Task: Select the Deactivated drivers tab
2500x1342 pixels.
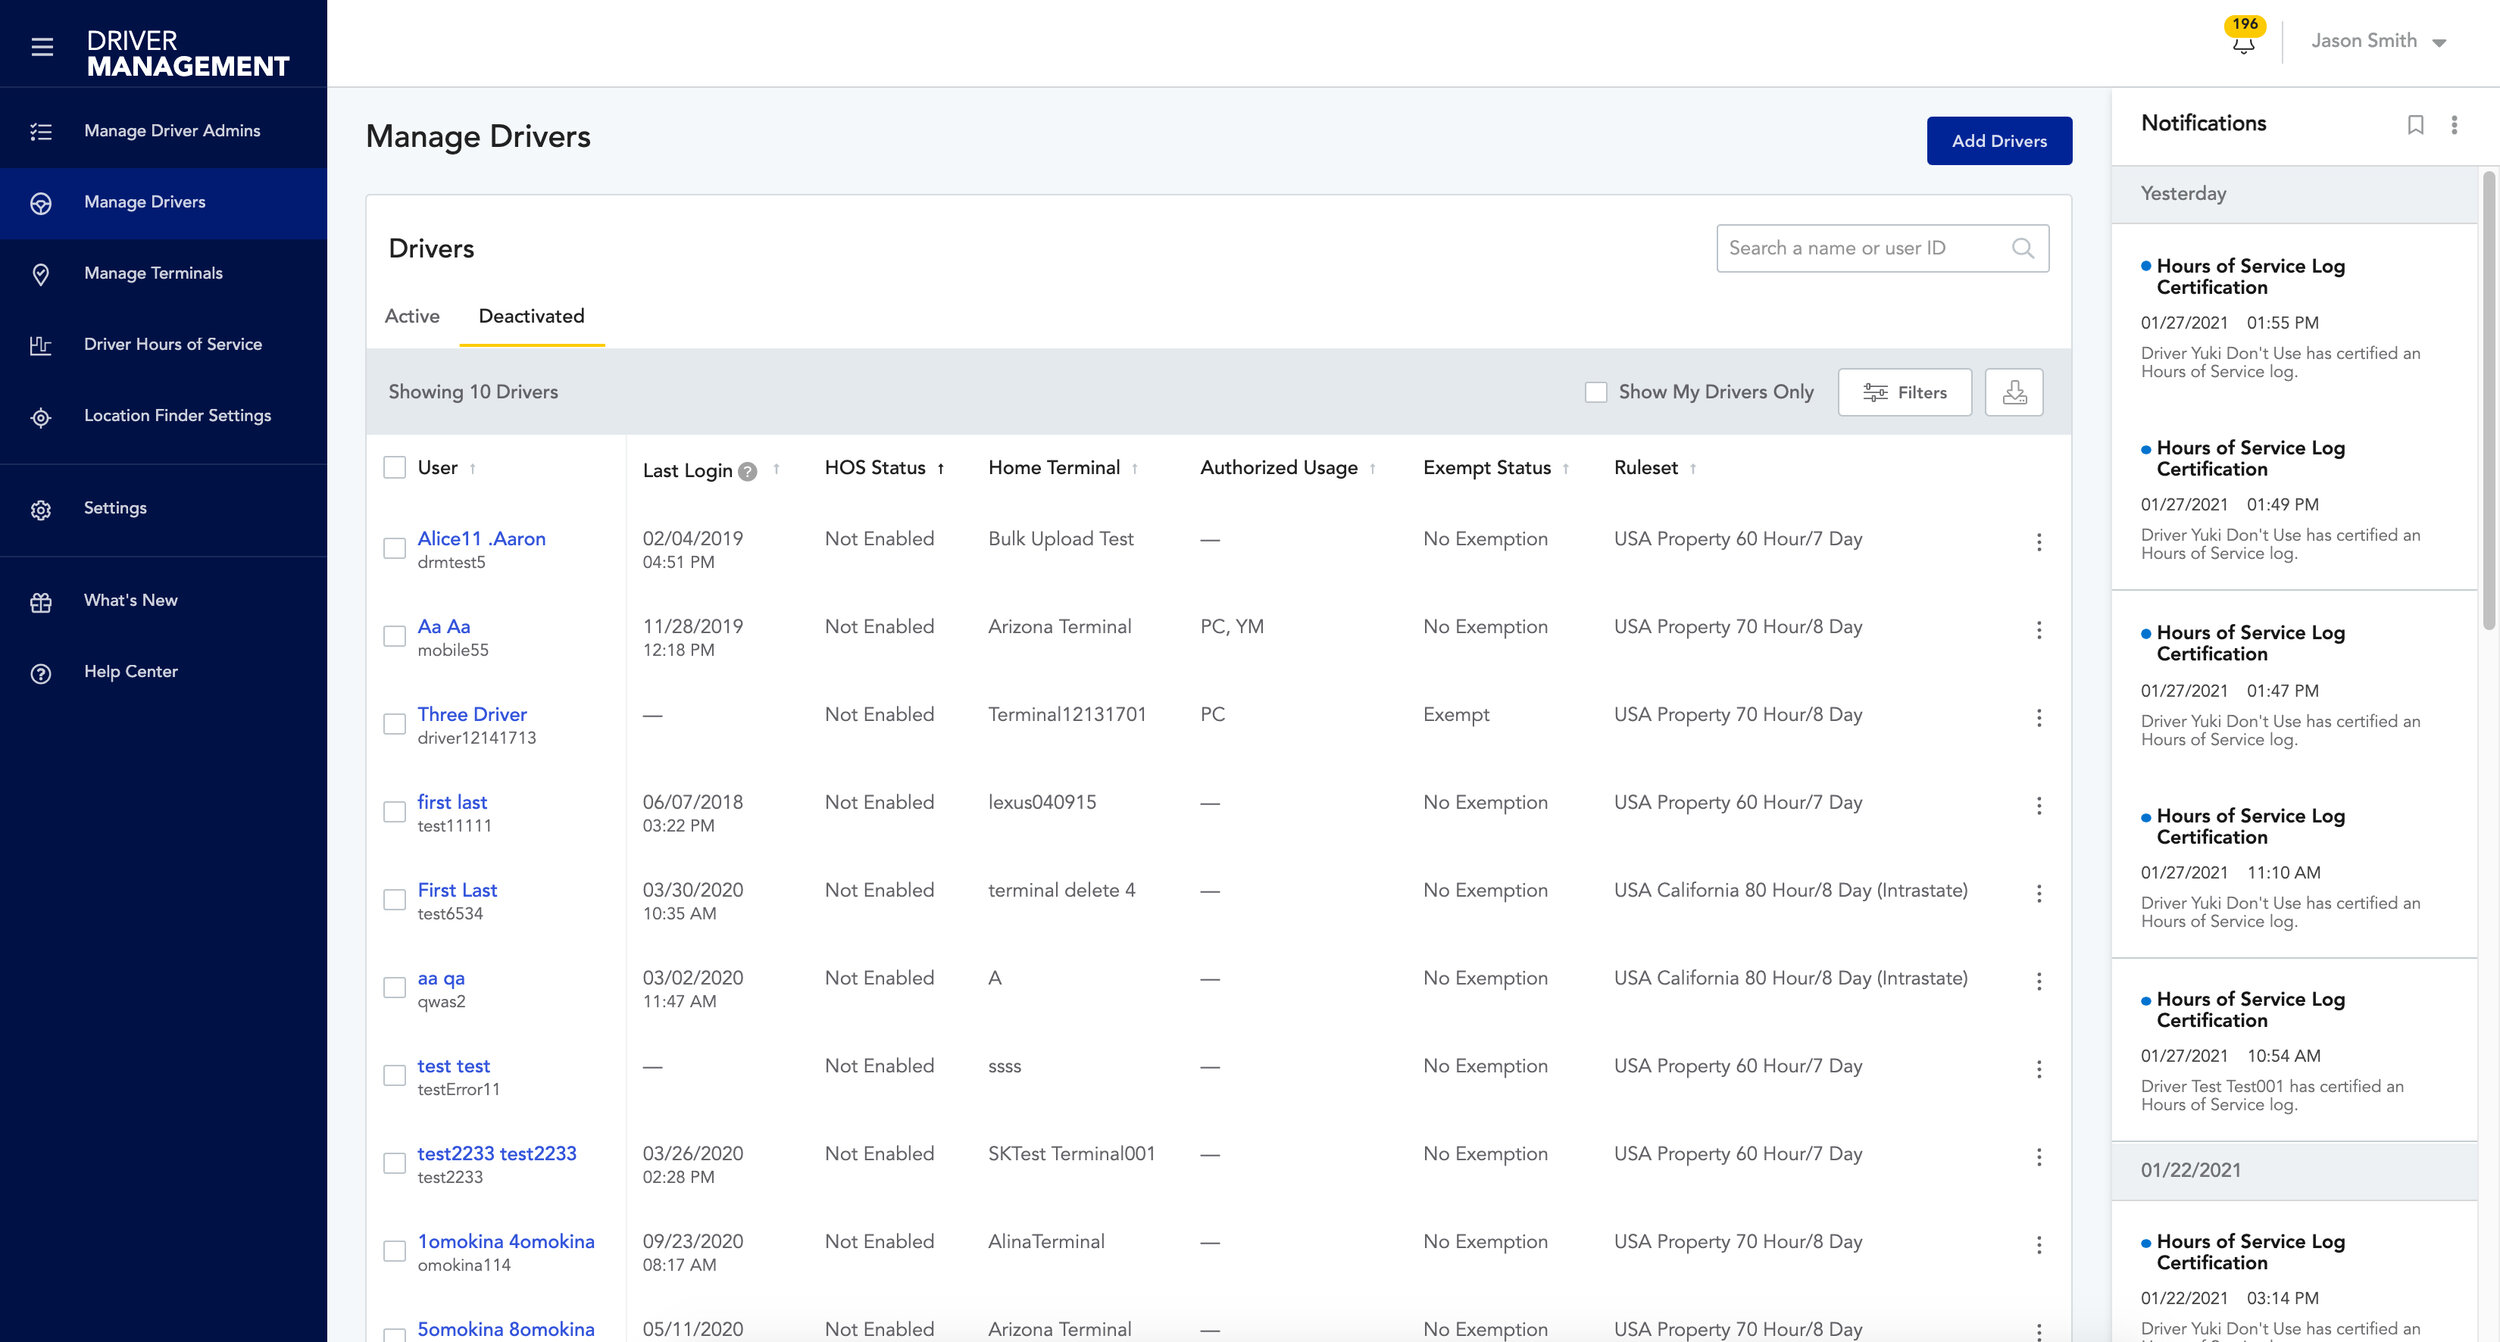Action: (531, 316)
